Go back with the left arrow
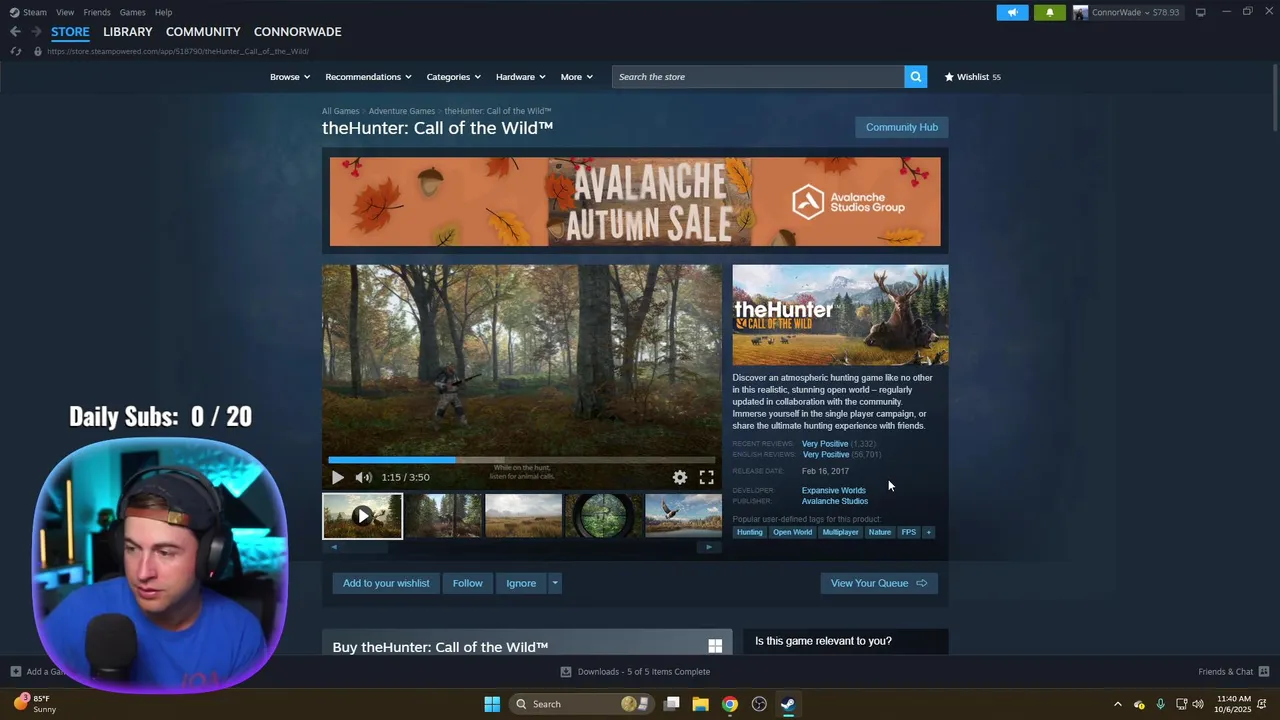This screenshot has width=1280, height=720. tap(15, 32)
